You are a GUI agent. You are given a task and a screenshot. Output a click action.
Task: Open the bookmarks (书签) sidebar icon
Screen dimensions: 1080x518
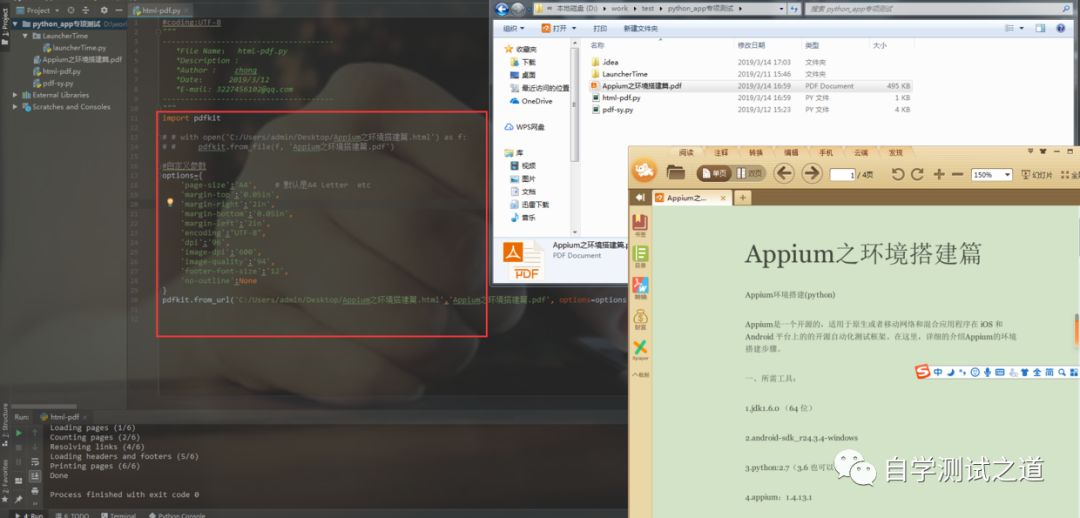641,226
